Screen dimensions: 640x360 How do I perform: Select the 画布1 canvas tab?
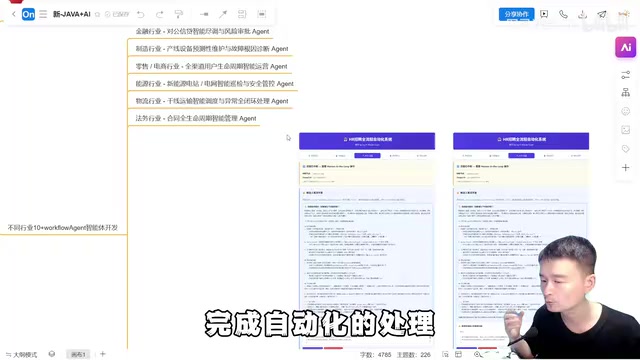[78, 354]
